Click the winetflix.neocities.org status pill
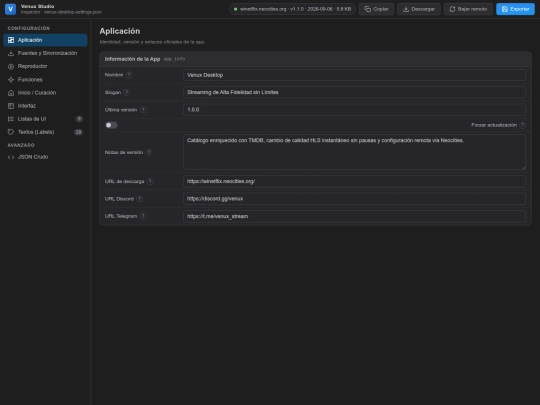The image size is (540, 405). pyautogui.click(x=292, y=9)
